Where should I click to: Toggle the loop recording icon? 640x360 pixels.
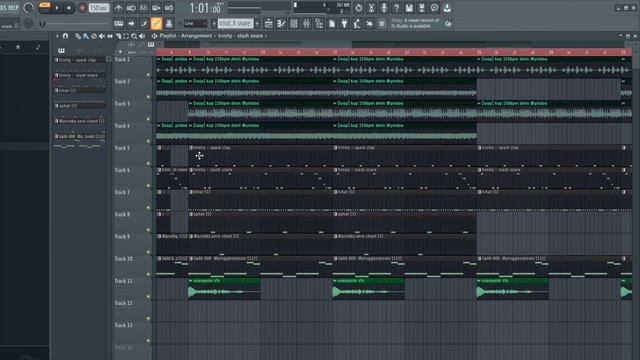(x=169, y=8)
